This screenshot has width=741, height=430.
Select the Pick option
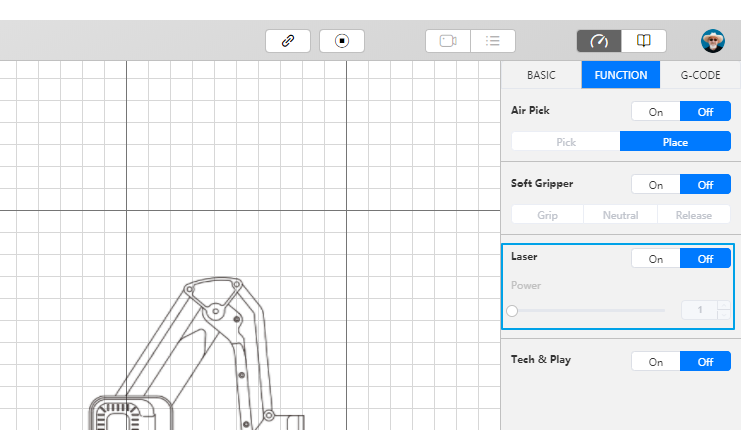(566, 142)
